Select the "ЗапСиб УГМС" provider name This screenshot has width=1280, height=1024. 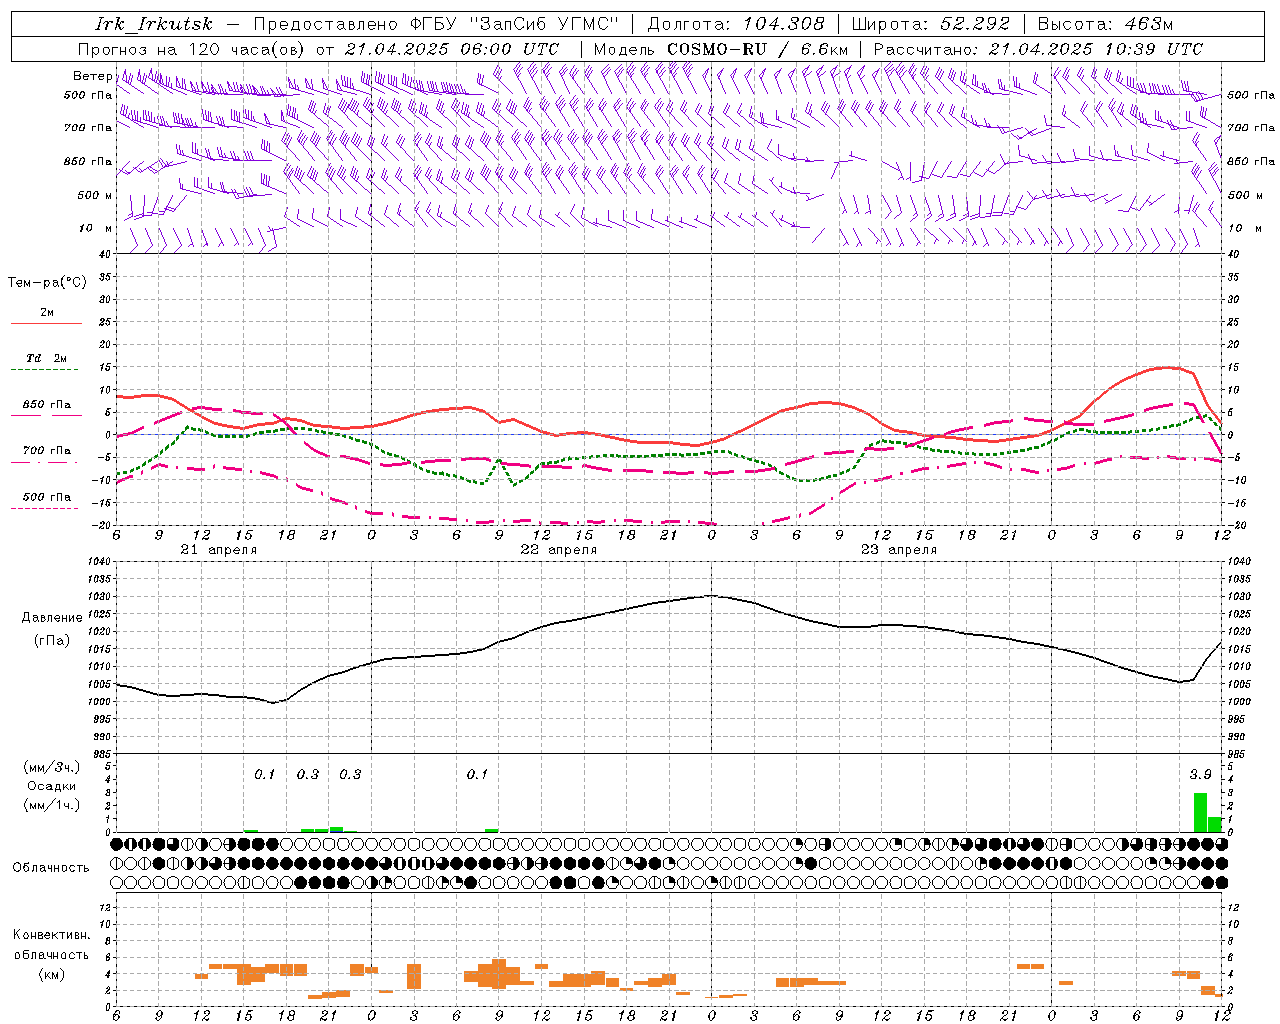pos(545,24)
